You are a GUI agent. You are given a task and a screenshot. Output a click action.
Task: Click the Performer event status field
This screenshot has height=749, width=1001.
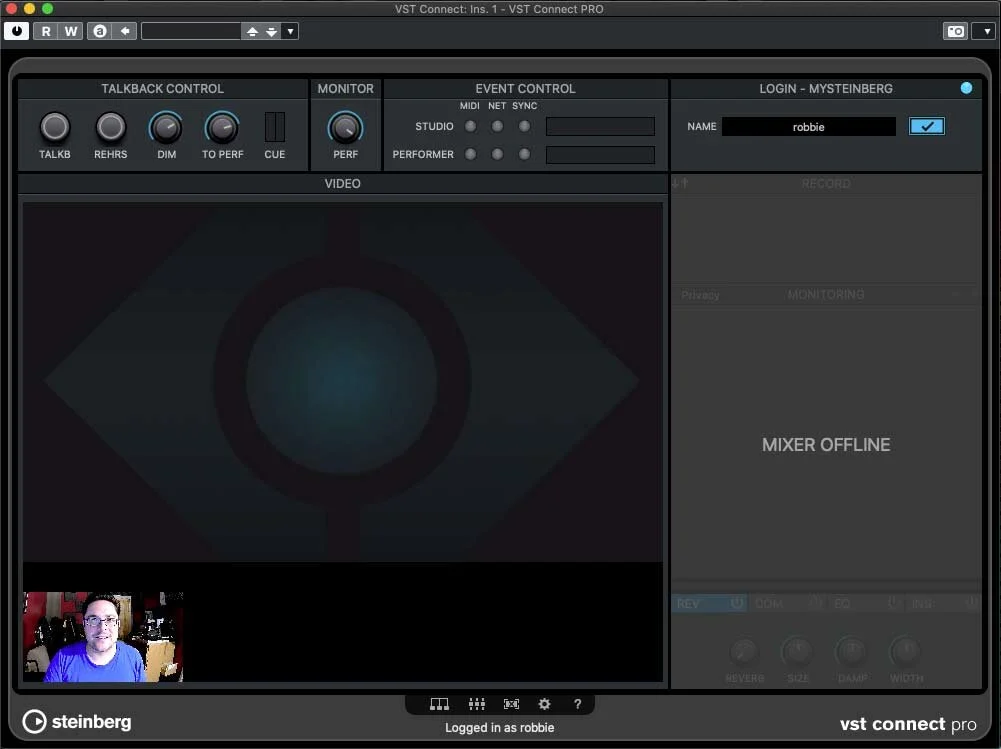pyautogui.click(x=600, y=155)
